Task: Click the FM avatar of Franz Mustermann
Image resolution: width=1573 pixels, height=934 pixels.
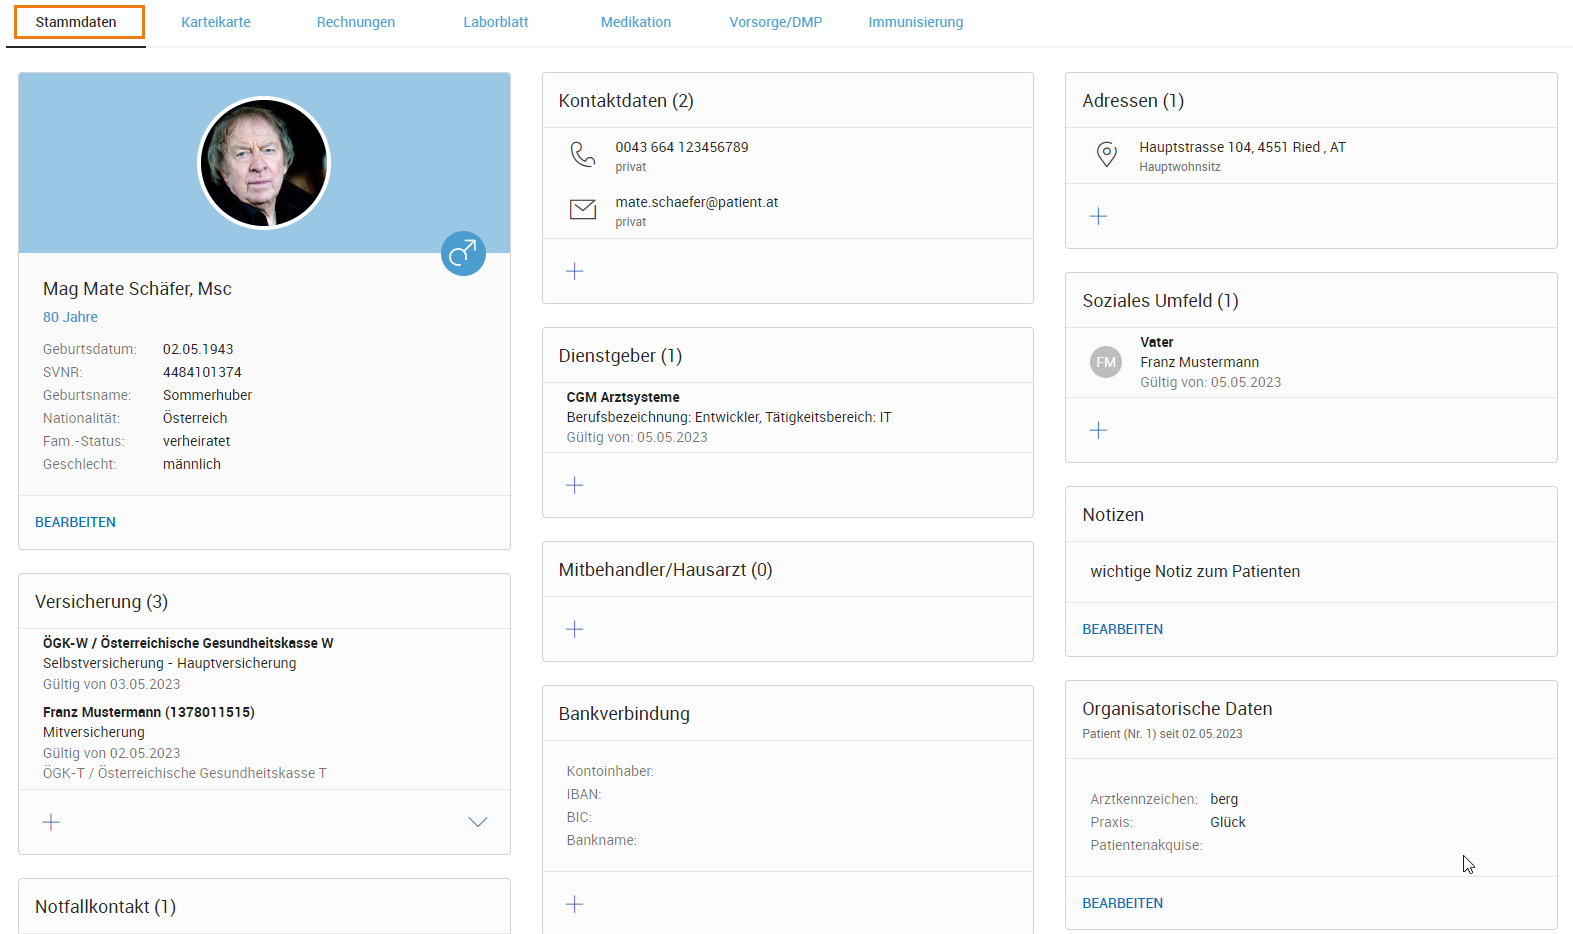Action: pos(1105,362)
